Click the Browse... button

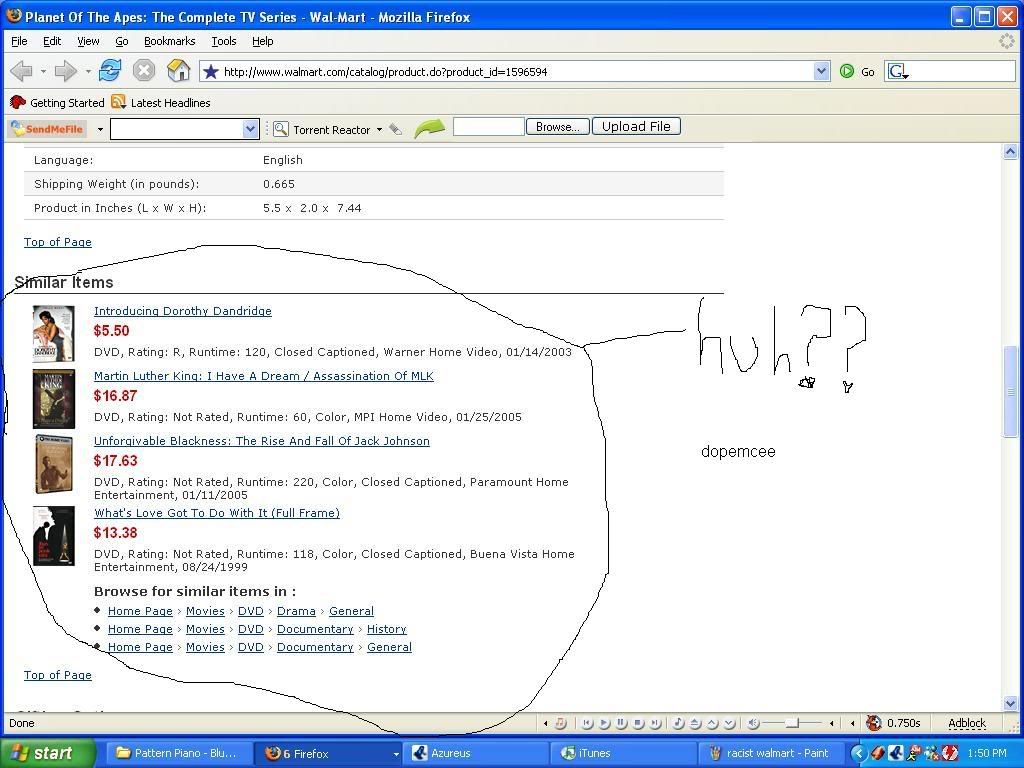coord(558,127)
